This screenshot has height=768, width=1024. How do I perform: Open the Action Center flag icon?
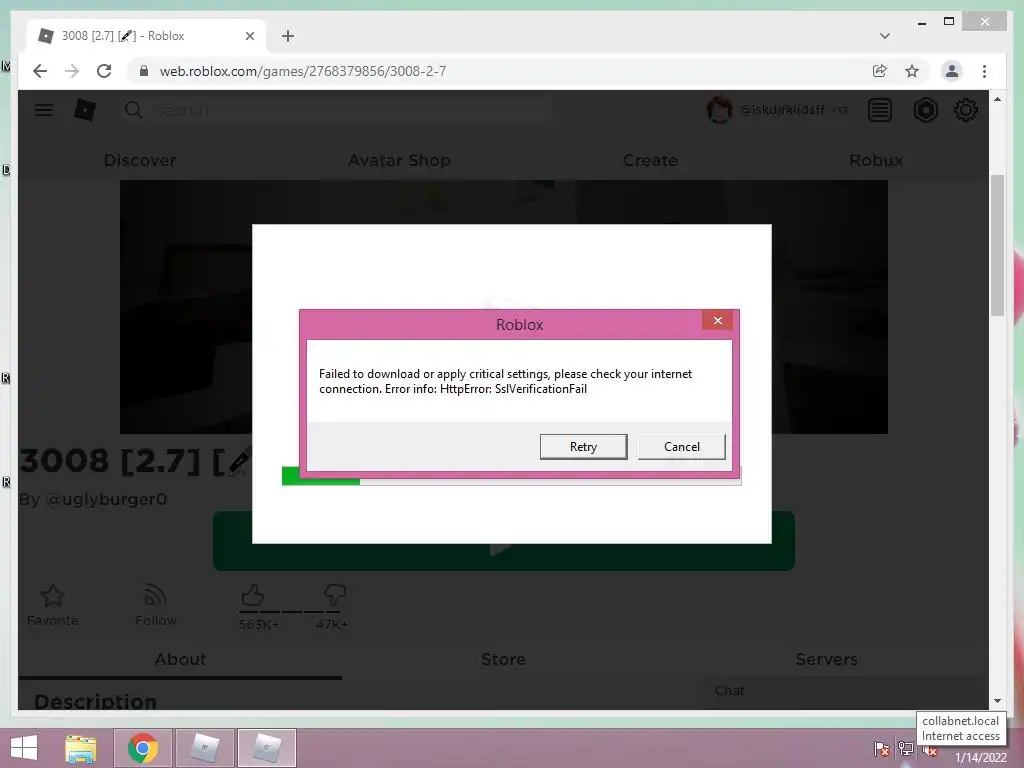tap(882, 749)
